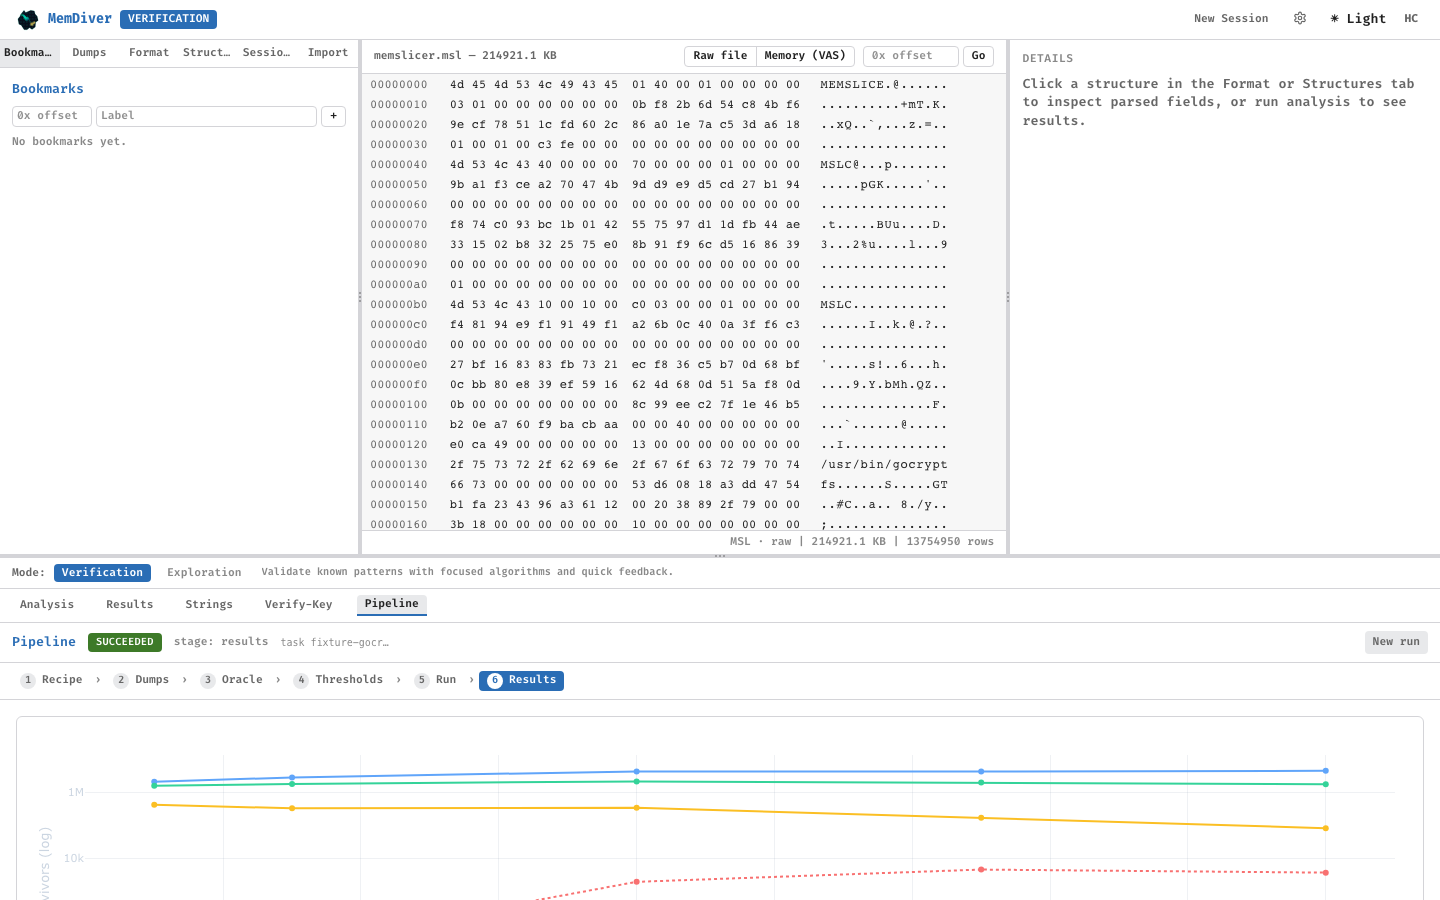The width and height of the screenshot is (1440, 900).
Task: Go to pipeline step 4 Thresholds
Action: click(x=338, y=680)
